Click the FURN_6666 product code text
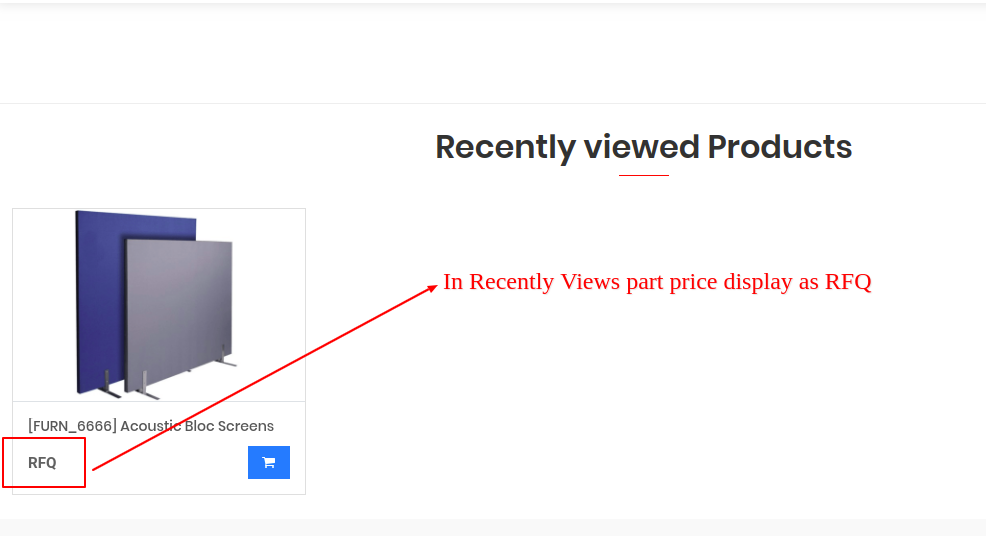986x536 pixels. (72, 426)
